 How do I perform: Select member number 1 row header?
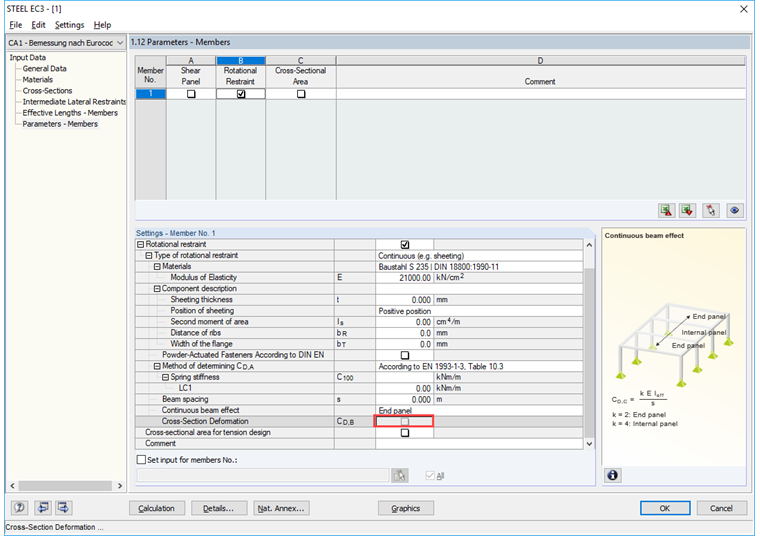150,94
